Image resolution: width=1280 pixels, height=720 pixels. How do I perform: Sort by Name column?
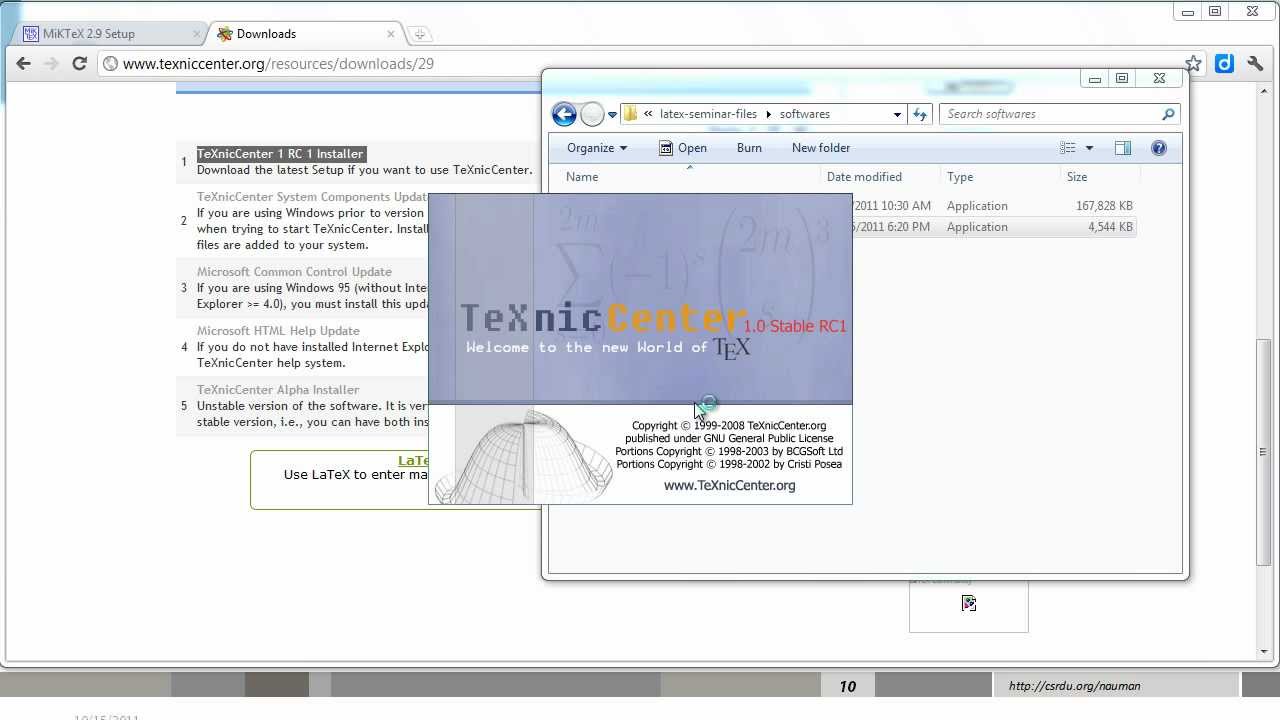pyautogui.click(x=689, y=177)
